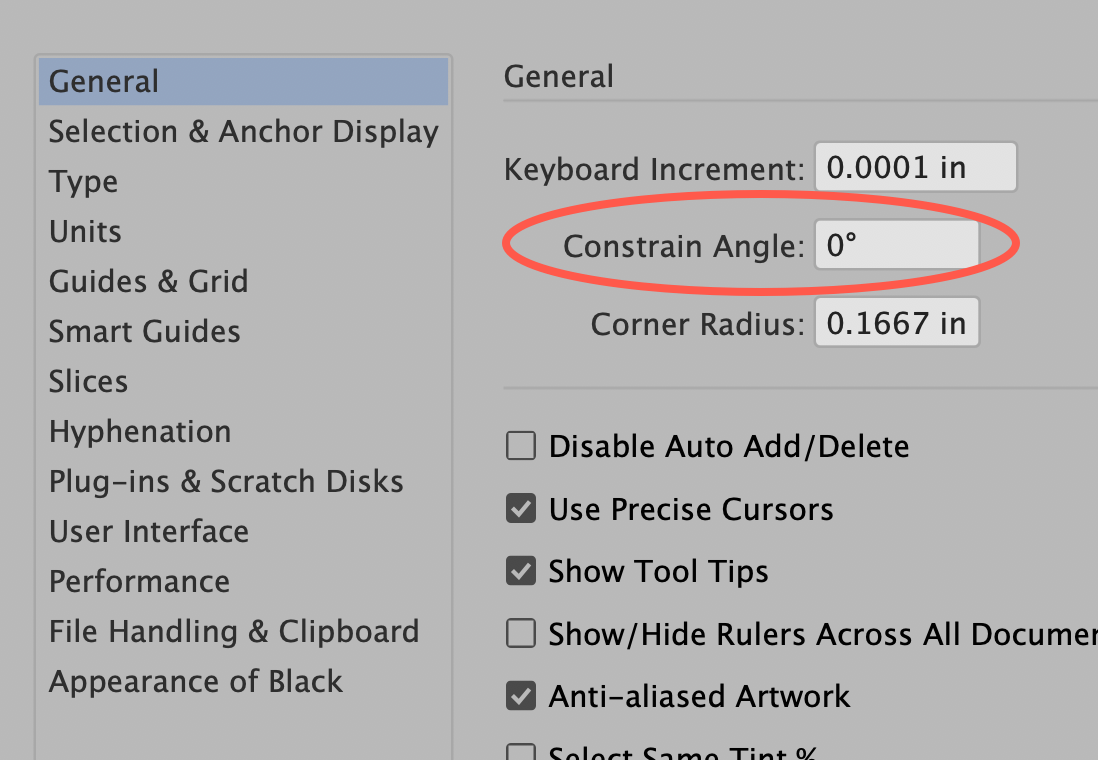Screen dimensions: 1098x760
Task: Open User Interface preferences
Action: [x=148, y=531]
